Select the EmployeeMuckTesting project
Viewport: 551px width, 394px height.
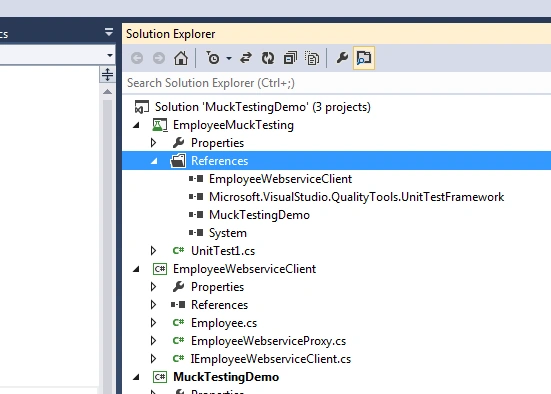[233, 125]
